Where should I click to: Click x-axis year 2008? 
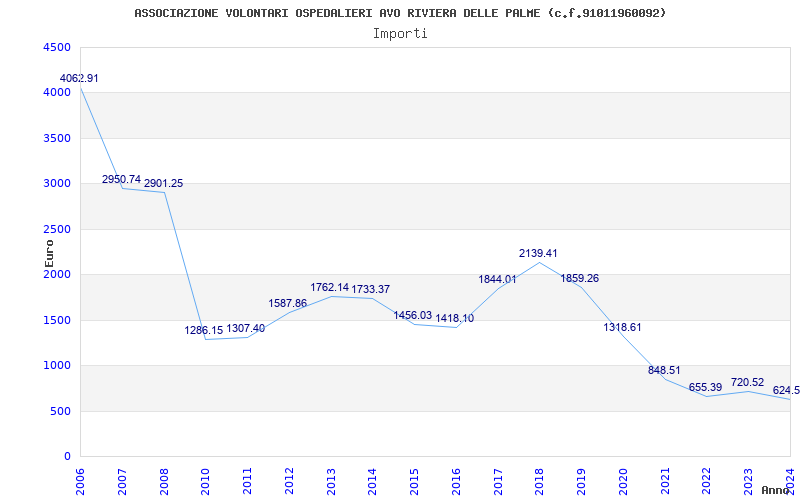point(164,481)
